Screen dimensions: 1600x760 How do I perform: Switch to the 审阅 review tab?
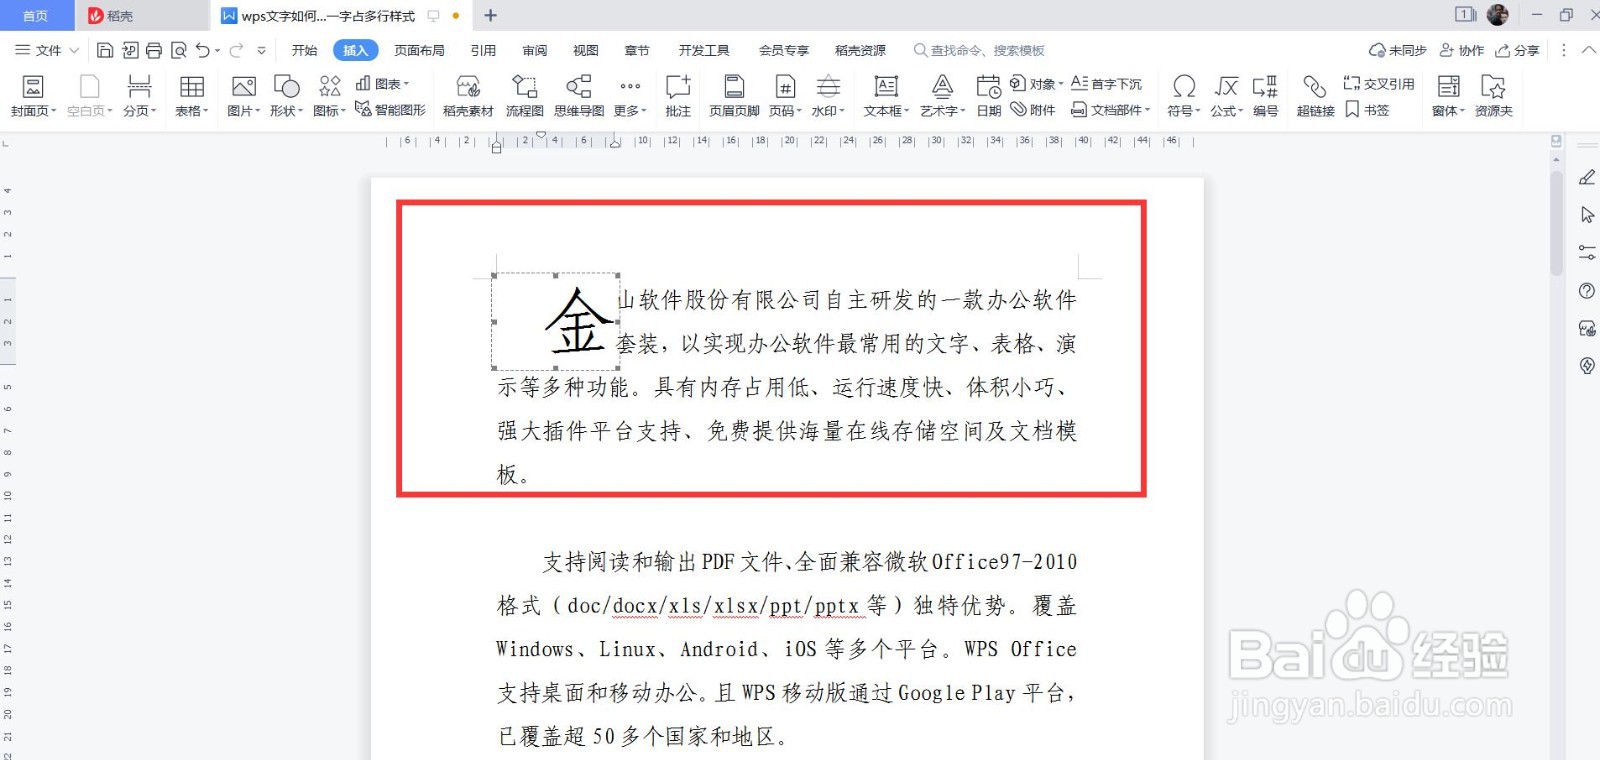coord(535,50)
